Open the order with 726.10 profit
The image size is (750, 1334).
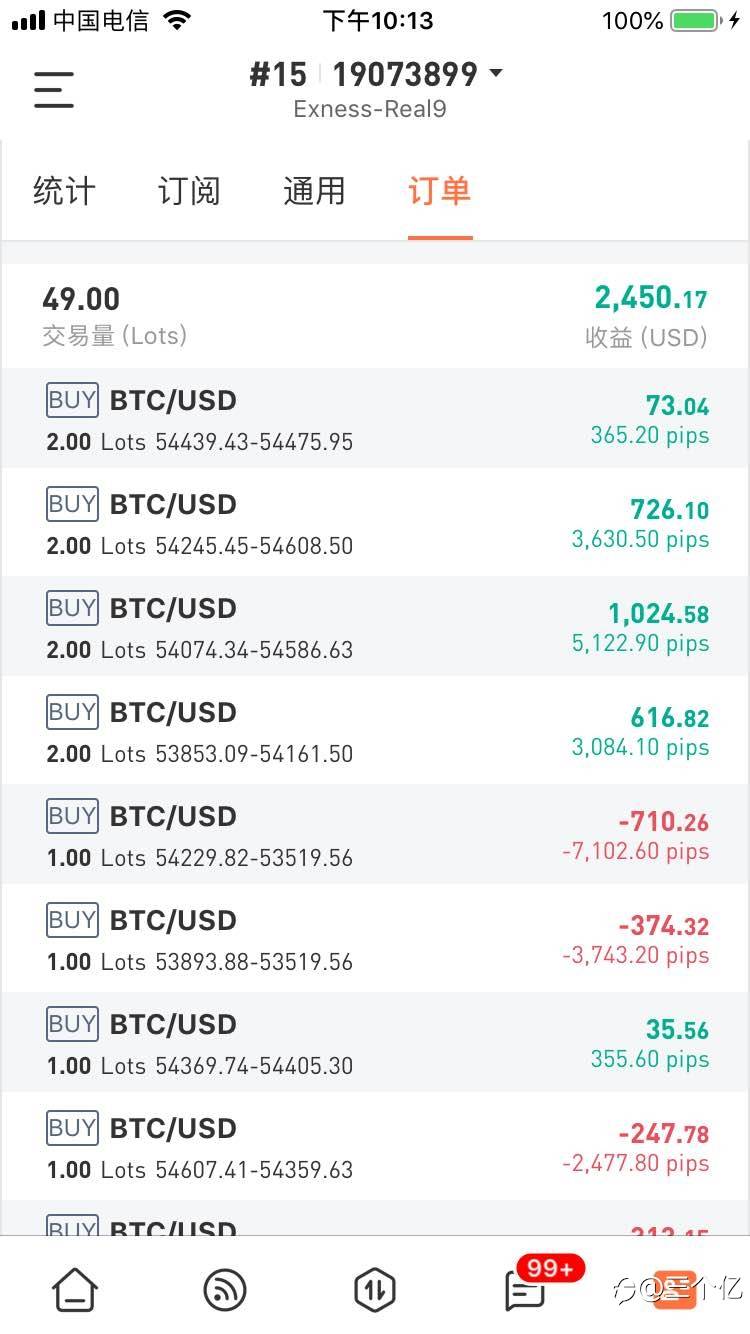(x=375, y=523)
